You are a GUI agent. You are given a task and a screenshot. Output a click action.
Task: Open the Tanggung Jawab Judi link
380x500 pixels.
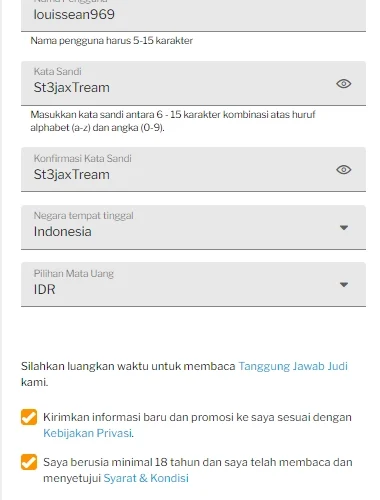point(293,366)
